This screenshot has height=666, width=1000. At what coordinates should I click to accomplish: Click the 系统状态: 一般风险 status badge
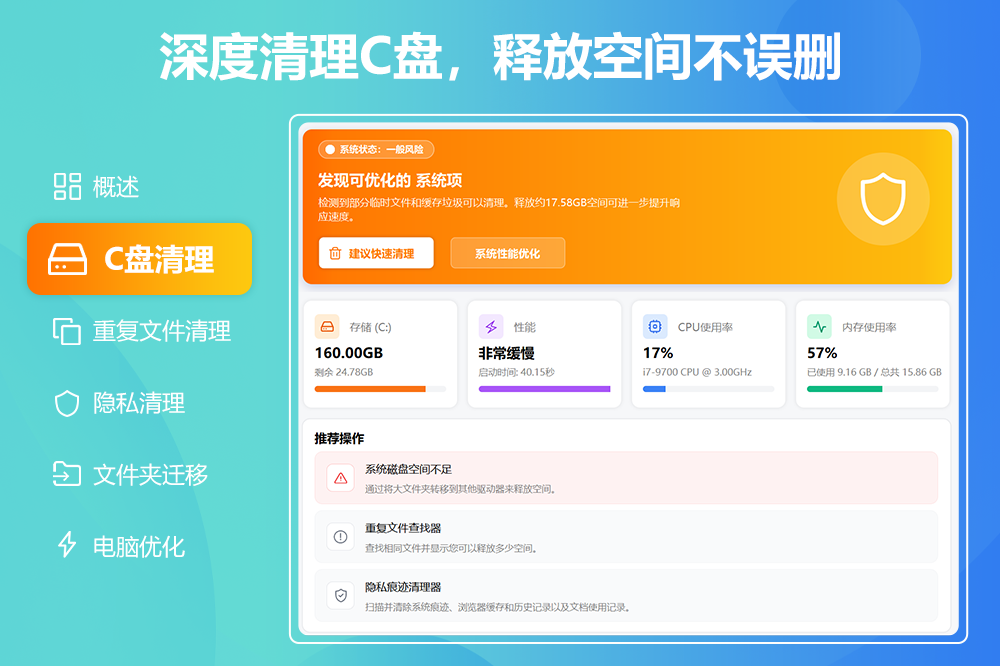click(376, 149)
